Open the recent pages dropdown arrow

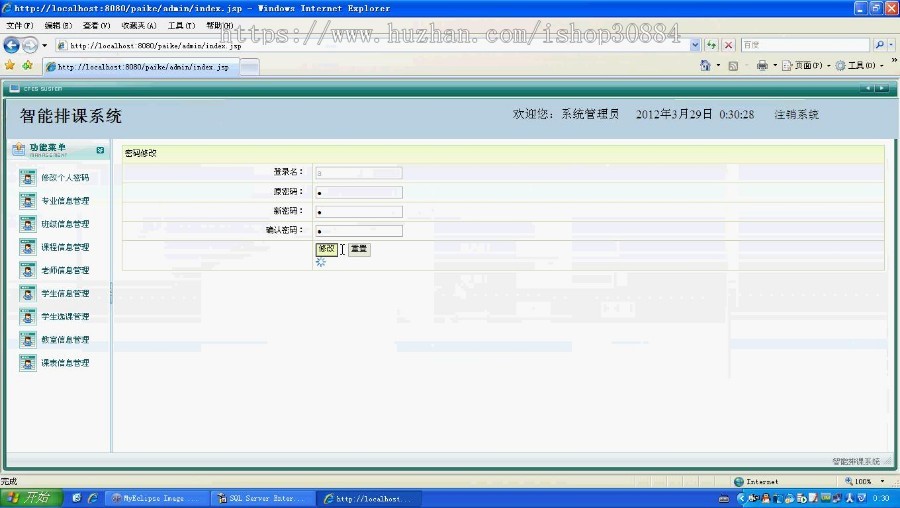[x=44, y=45]
